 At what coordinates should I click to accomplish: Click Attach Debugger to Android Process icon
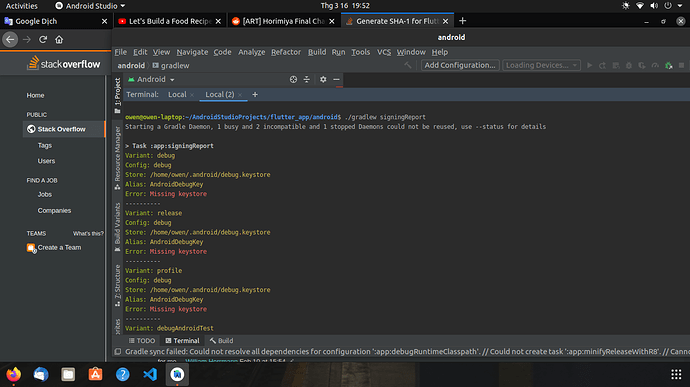pos(669,65)
